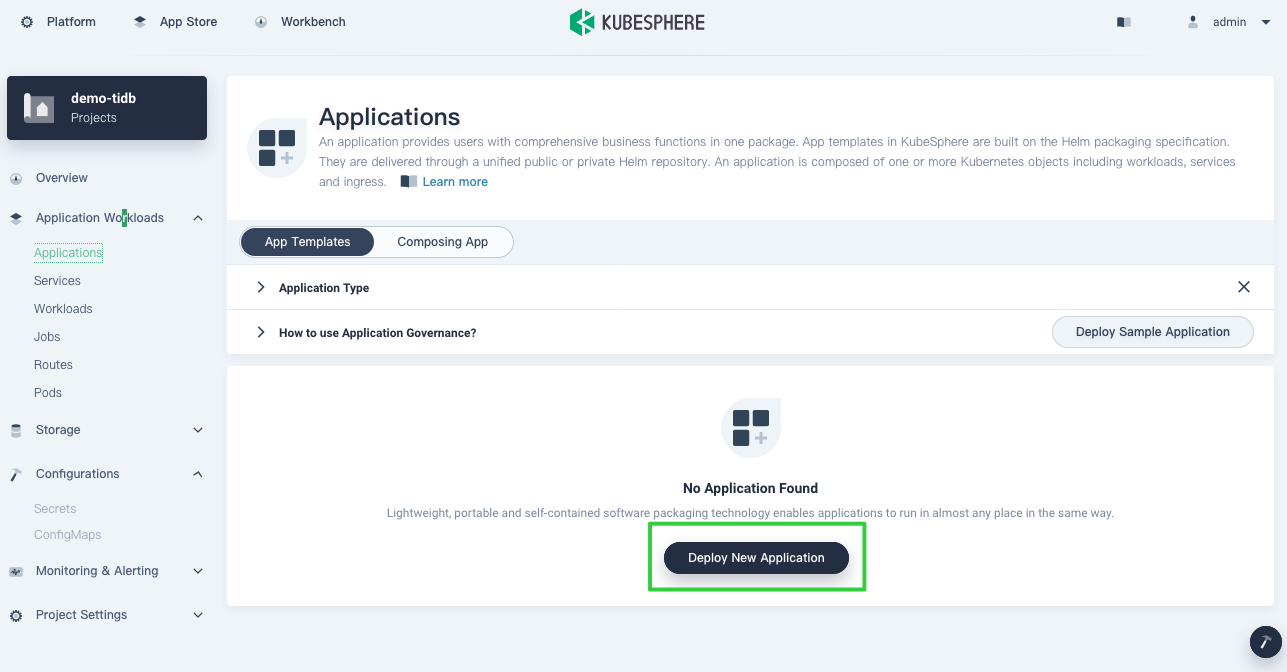This screenshot has height=672, width=1287.
Task: Click the Monitoring & Alerting icon
Action: click(x=15, y=571)
